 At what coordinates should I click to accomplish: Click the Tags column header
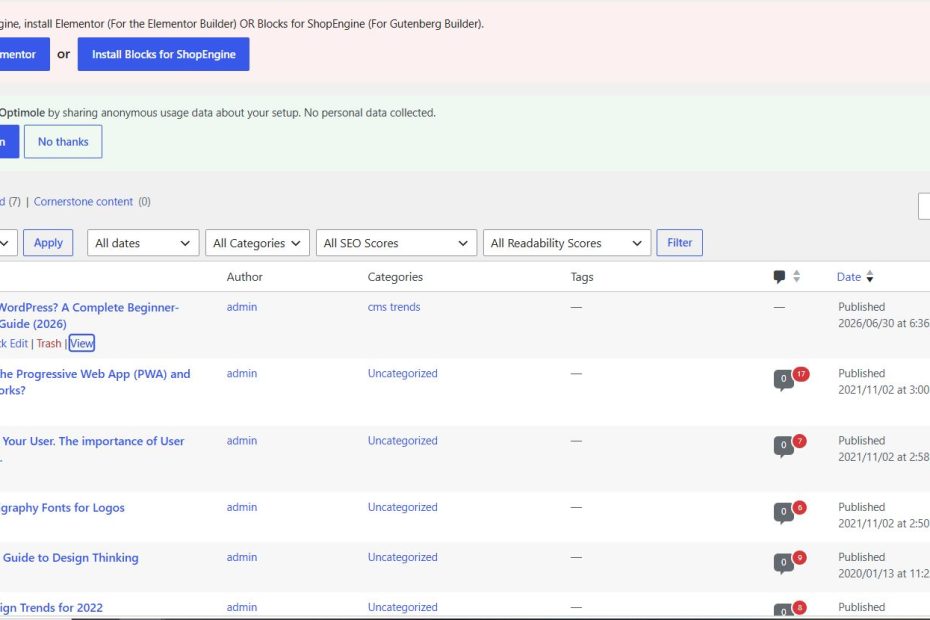click(x=582, y=276)
